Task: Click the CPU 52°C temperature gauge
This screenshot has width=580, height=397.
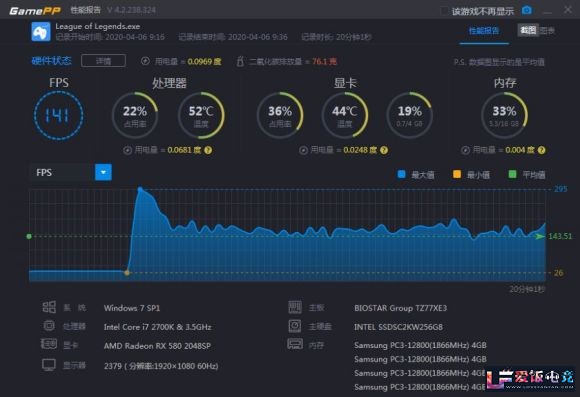Action: coord(201,115)
